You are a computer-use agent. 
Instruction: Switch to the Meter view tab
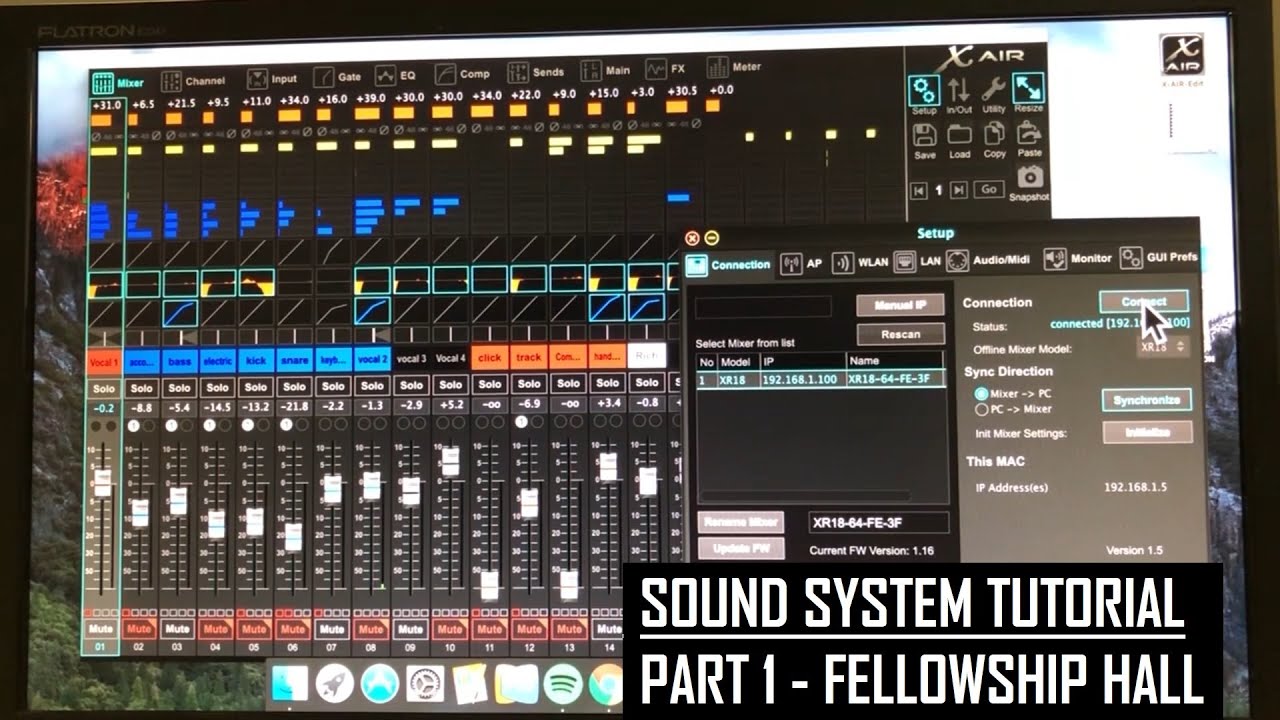point(734,68)
